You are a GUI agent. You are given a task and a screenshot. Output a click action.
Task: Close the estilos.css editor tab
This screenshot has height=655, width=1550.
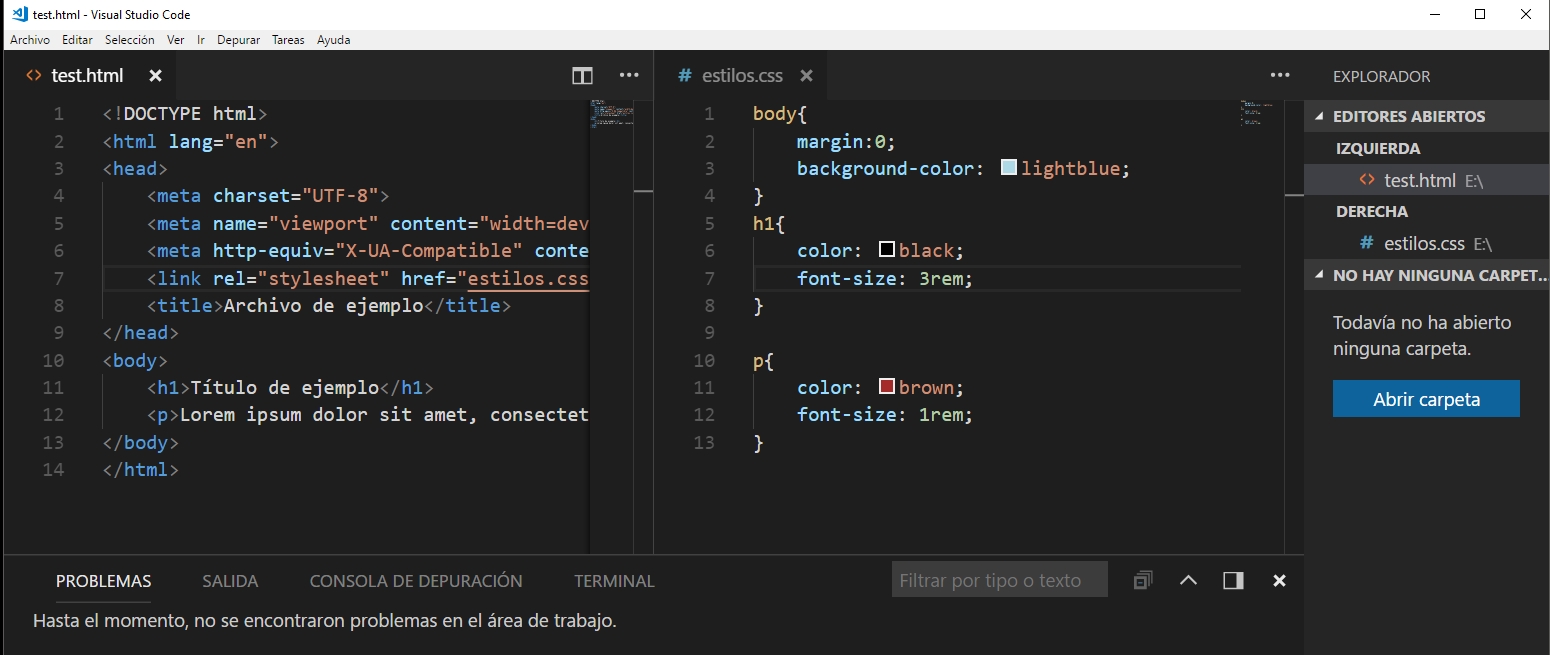(x=807, y=76)
